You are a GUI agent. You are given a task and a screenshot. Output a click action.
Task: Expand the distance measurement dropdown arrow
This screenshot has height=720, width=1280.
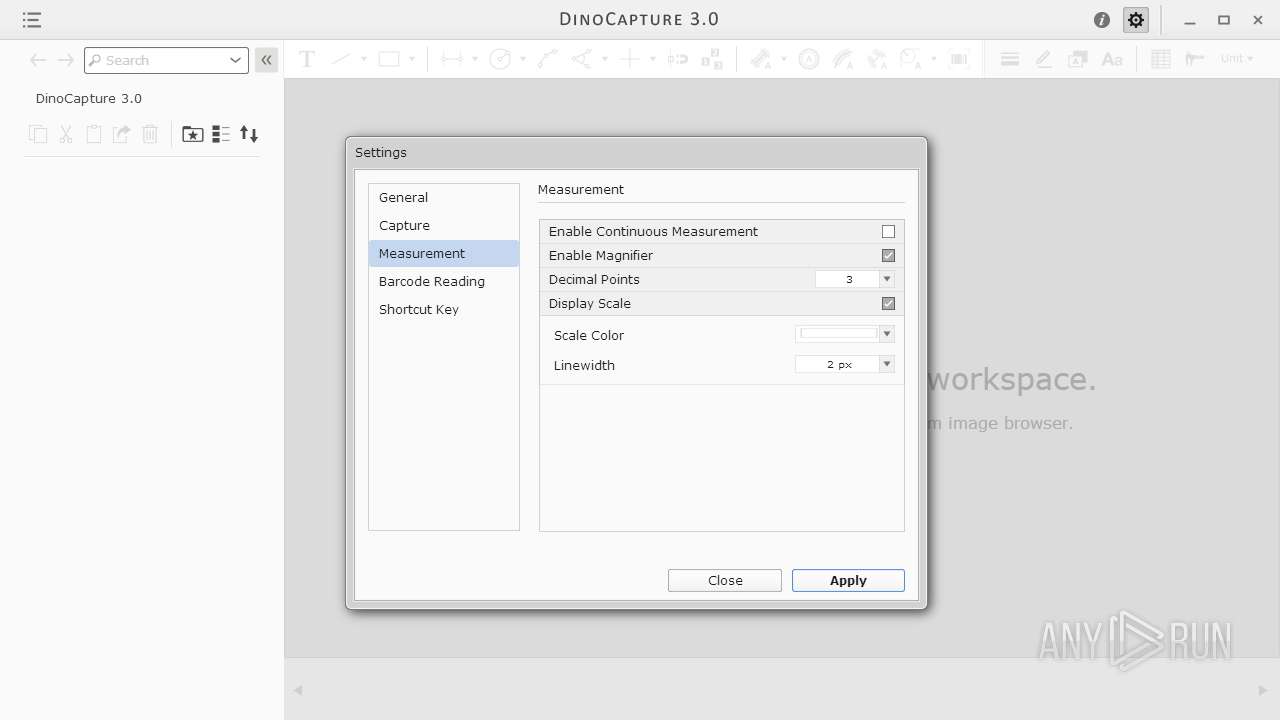475,59
